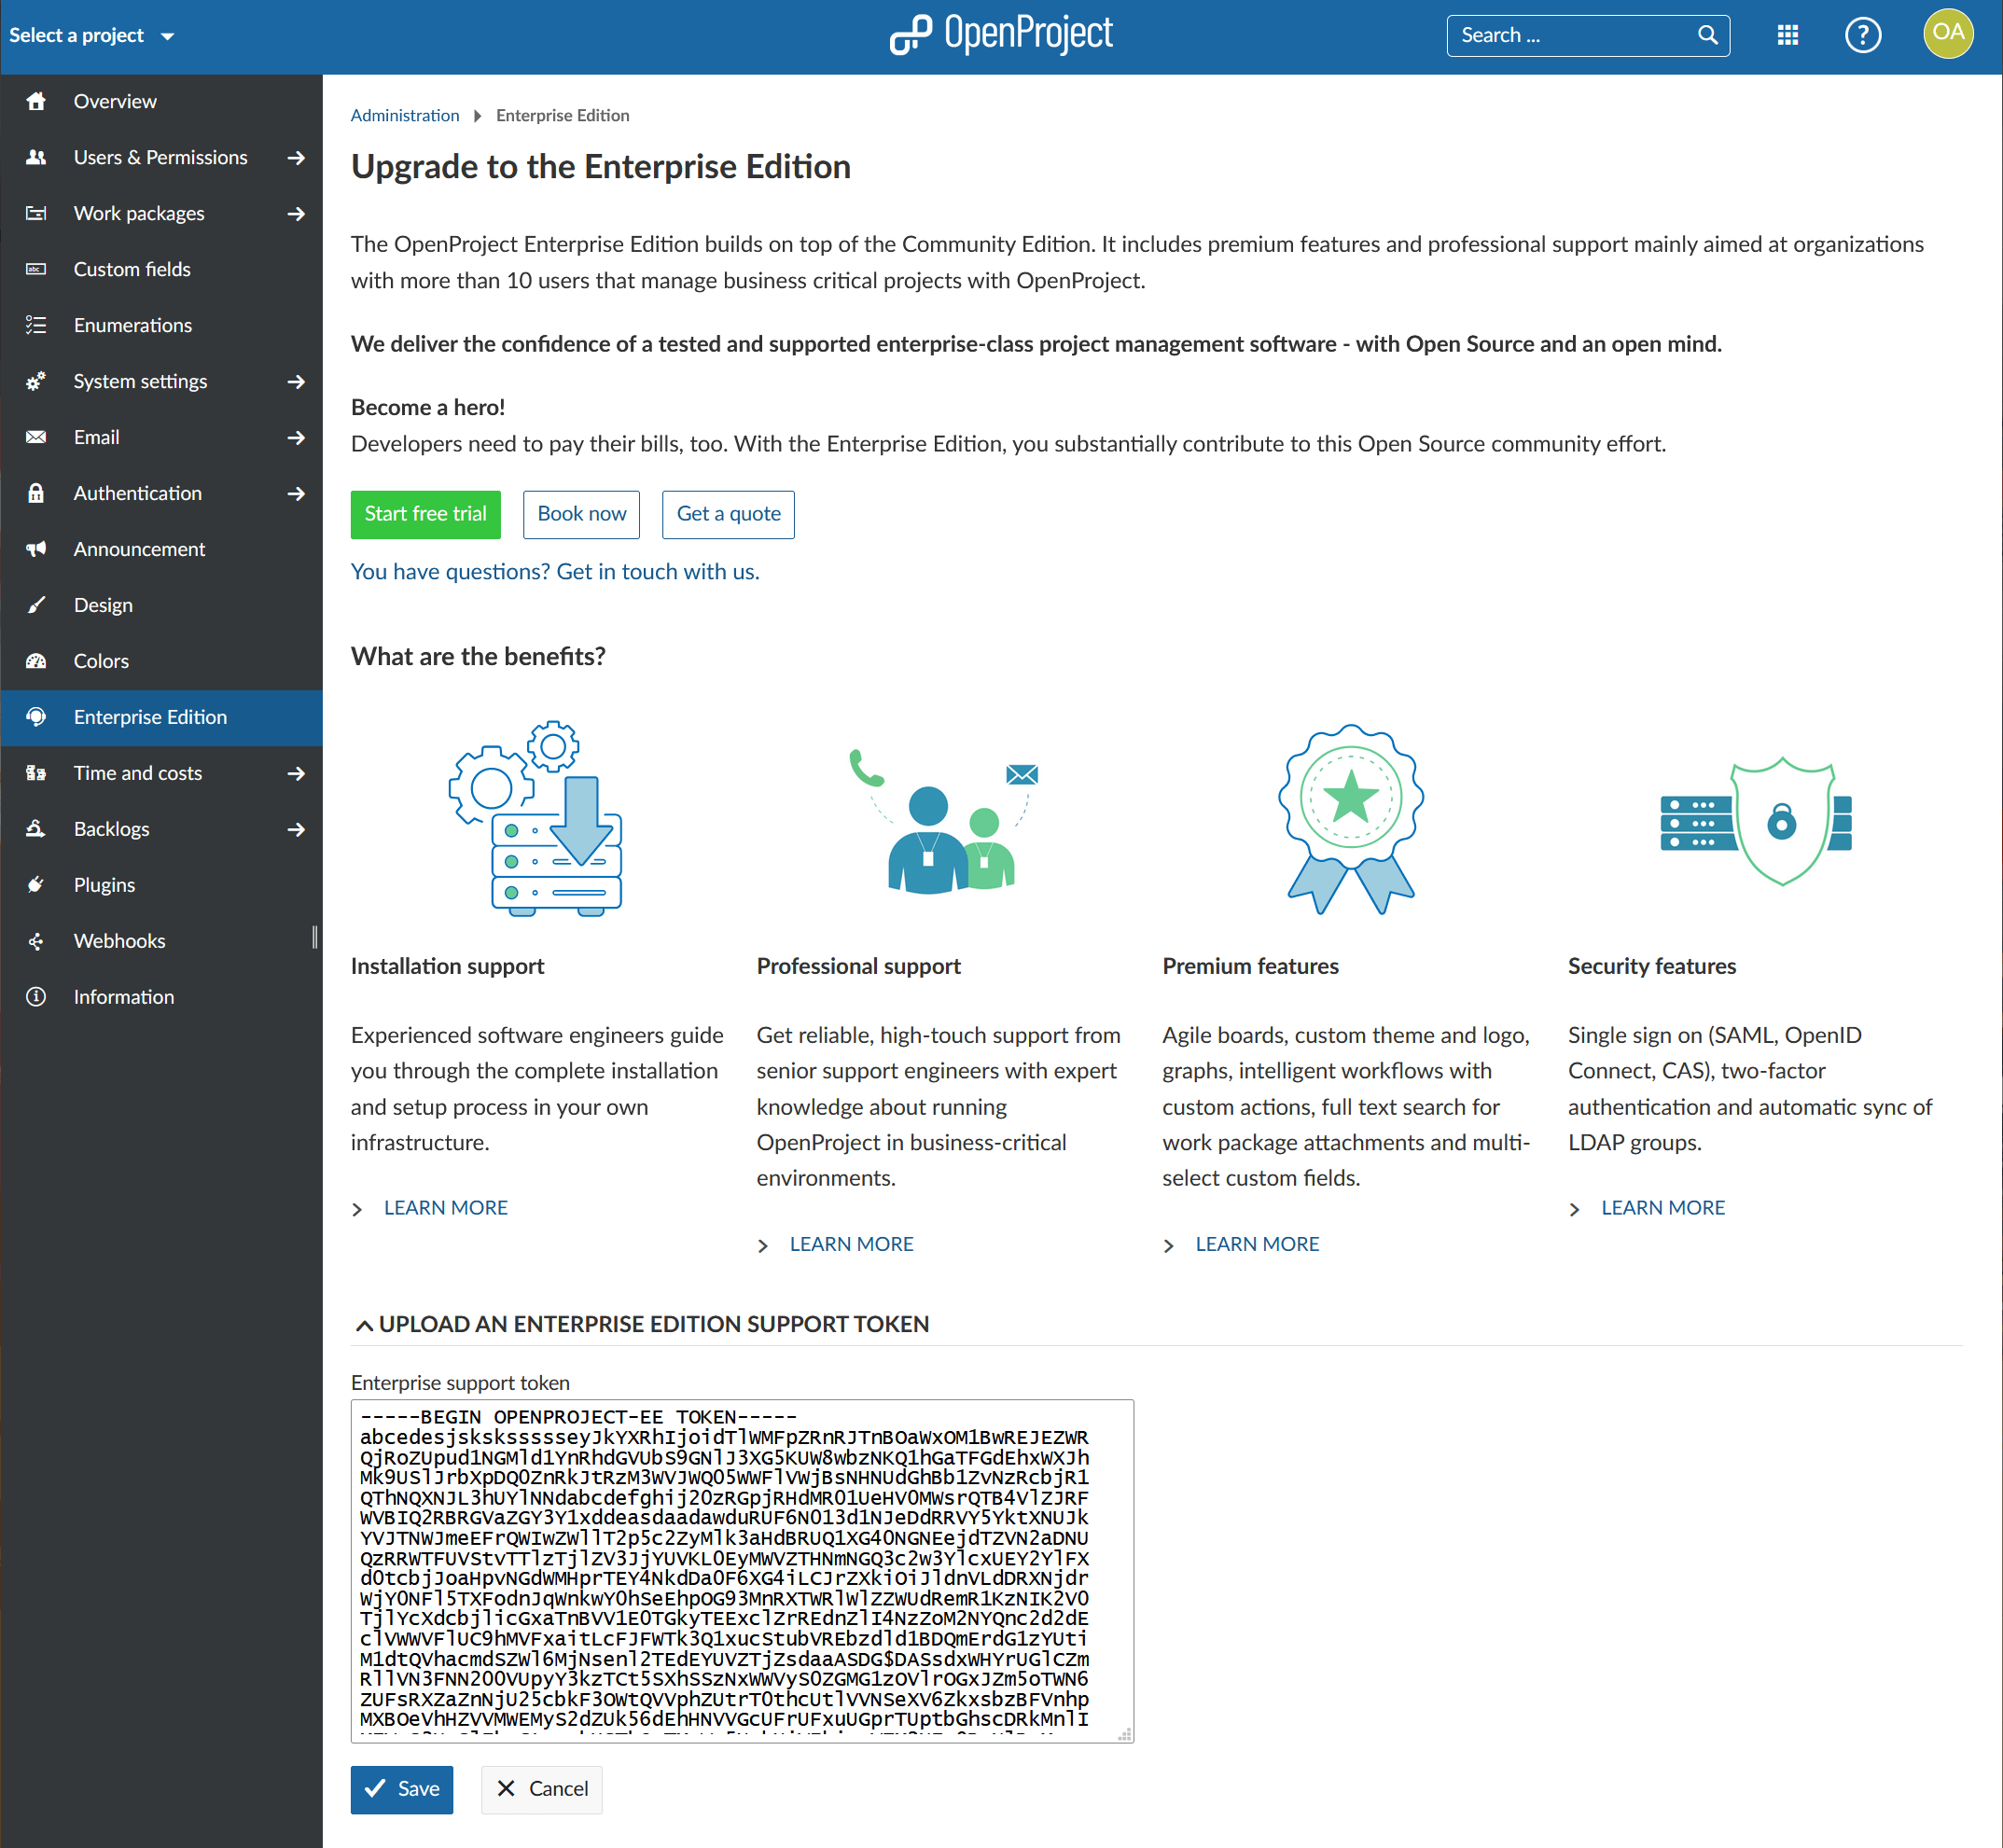Open the help question mark icon
Image resolution: width=2003 pixels, height=1848 pixels.
(x=1863, y=34)
